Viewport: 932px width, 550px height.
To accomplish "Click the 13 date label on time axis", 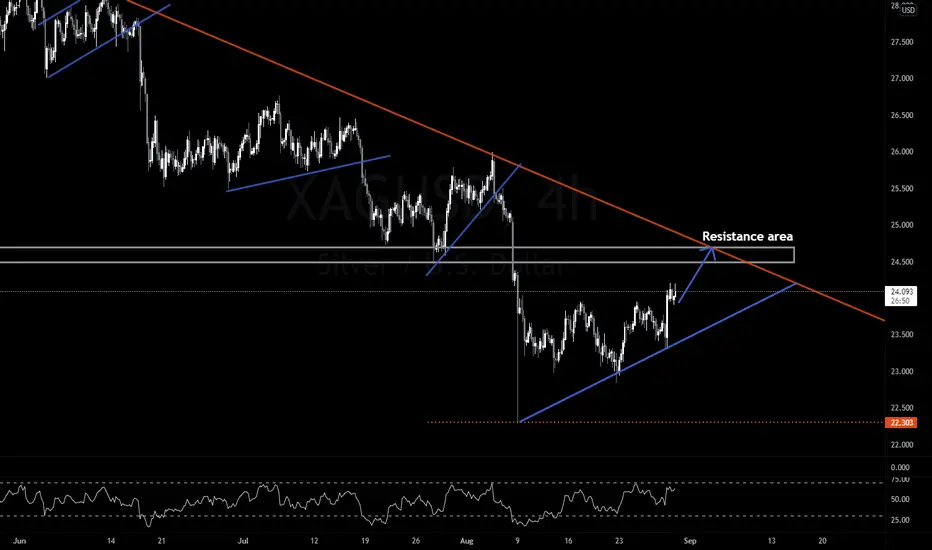I will point(772,541).
